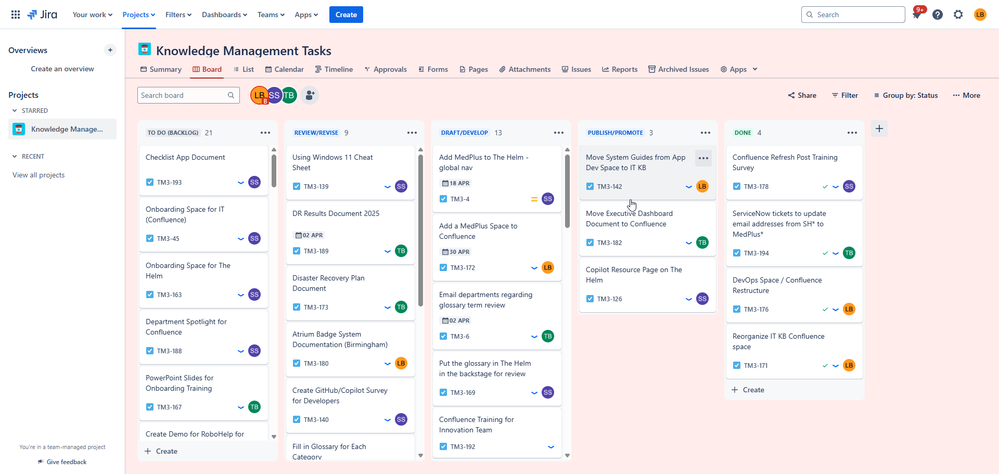Screen dimensions: 999x474
Task: Open the Teams dropdown
Action: [x=271, y=15]
